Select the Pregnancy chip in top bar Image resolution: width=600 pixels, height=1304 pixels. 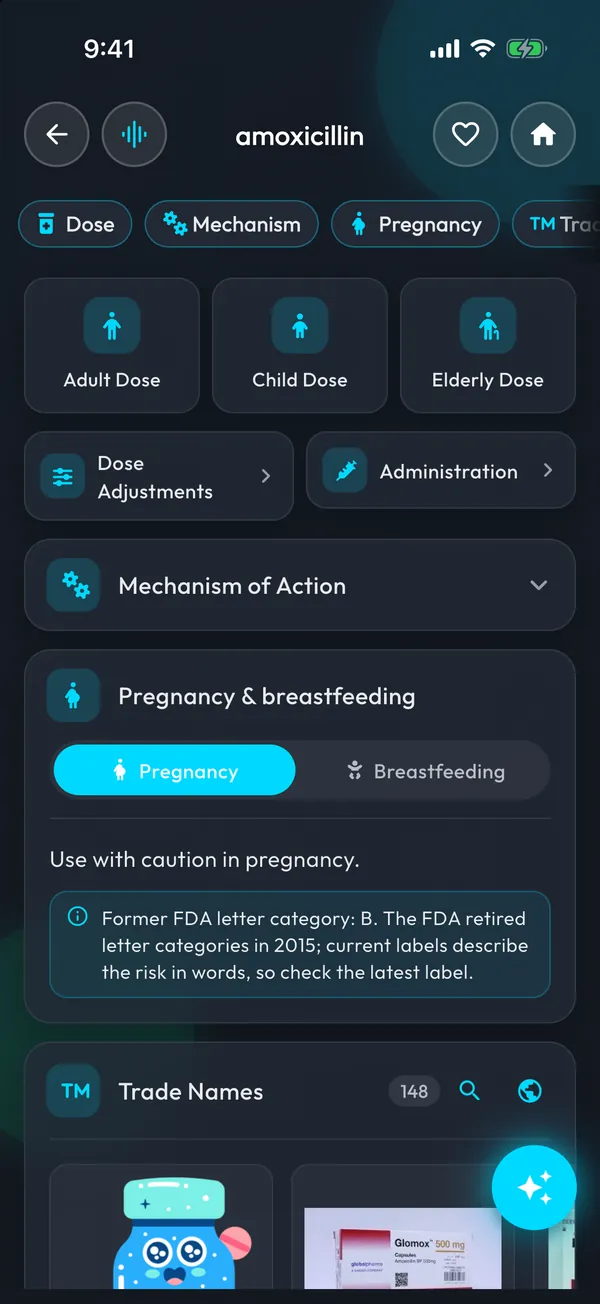click(415, 224)
